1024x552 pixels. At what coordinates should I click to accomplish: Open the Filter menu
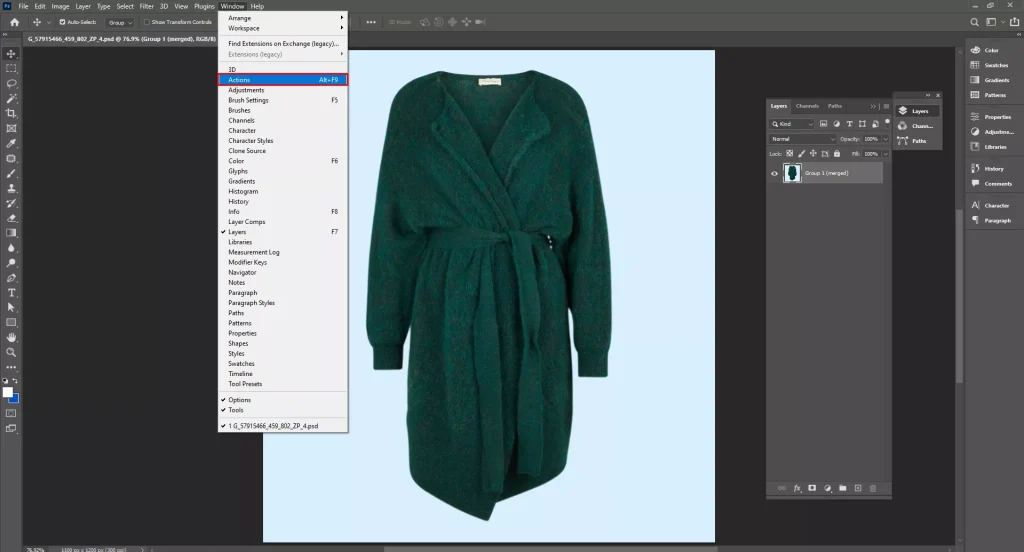coord(147,6)
